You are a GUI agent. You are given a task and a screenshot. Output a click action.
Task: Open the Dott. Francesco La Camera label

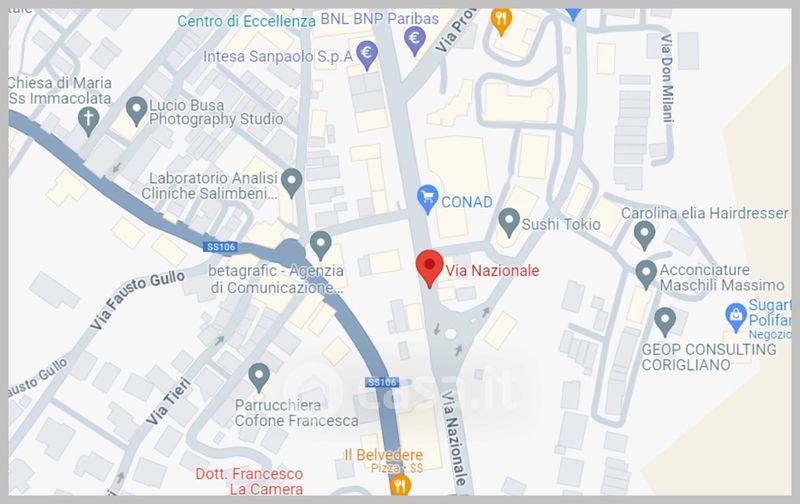tap(249, 481)
